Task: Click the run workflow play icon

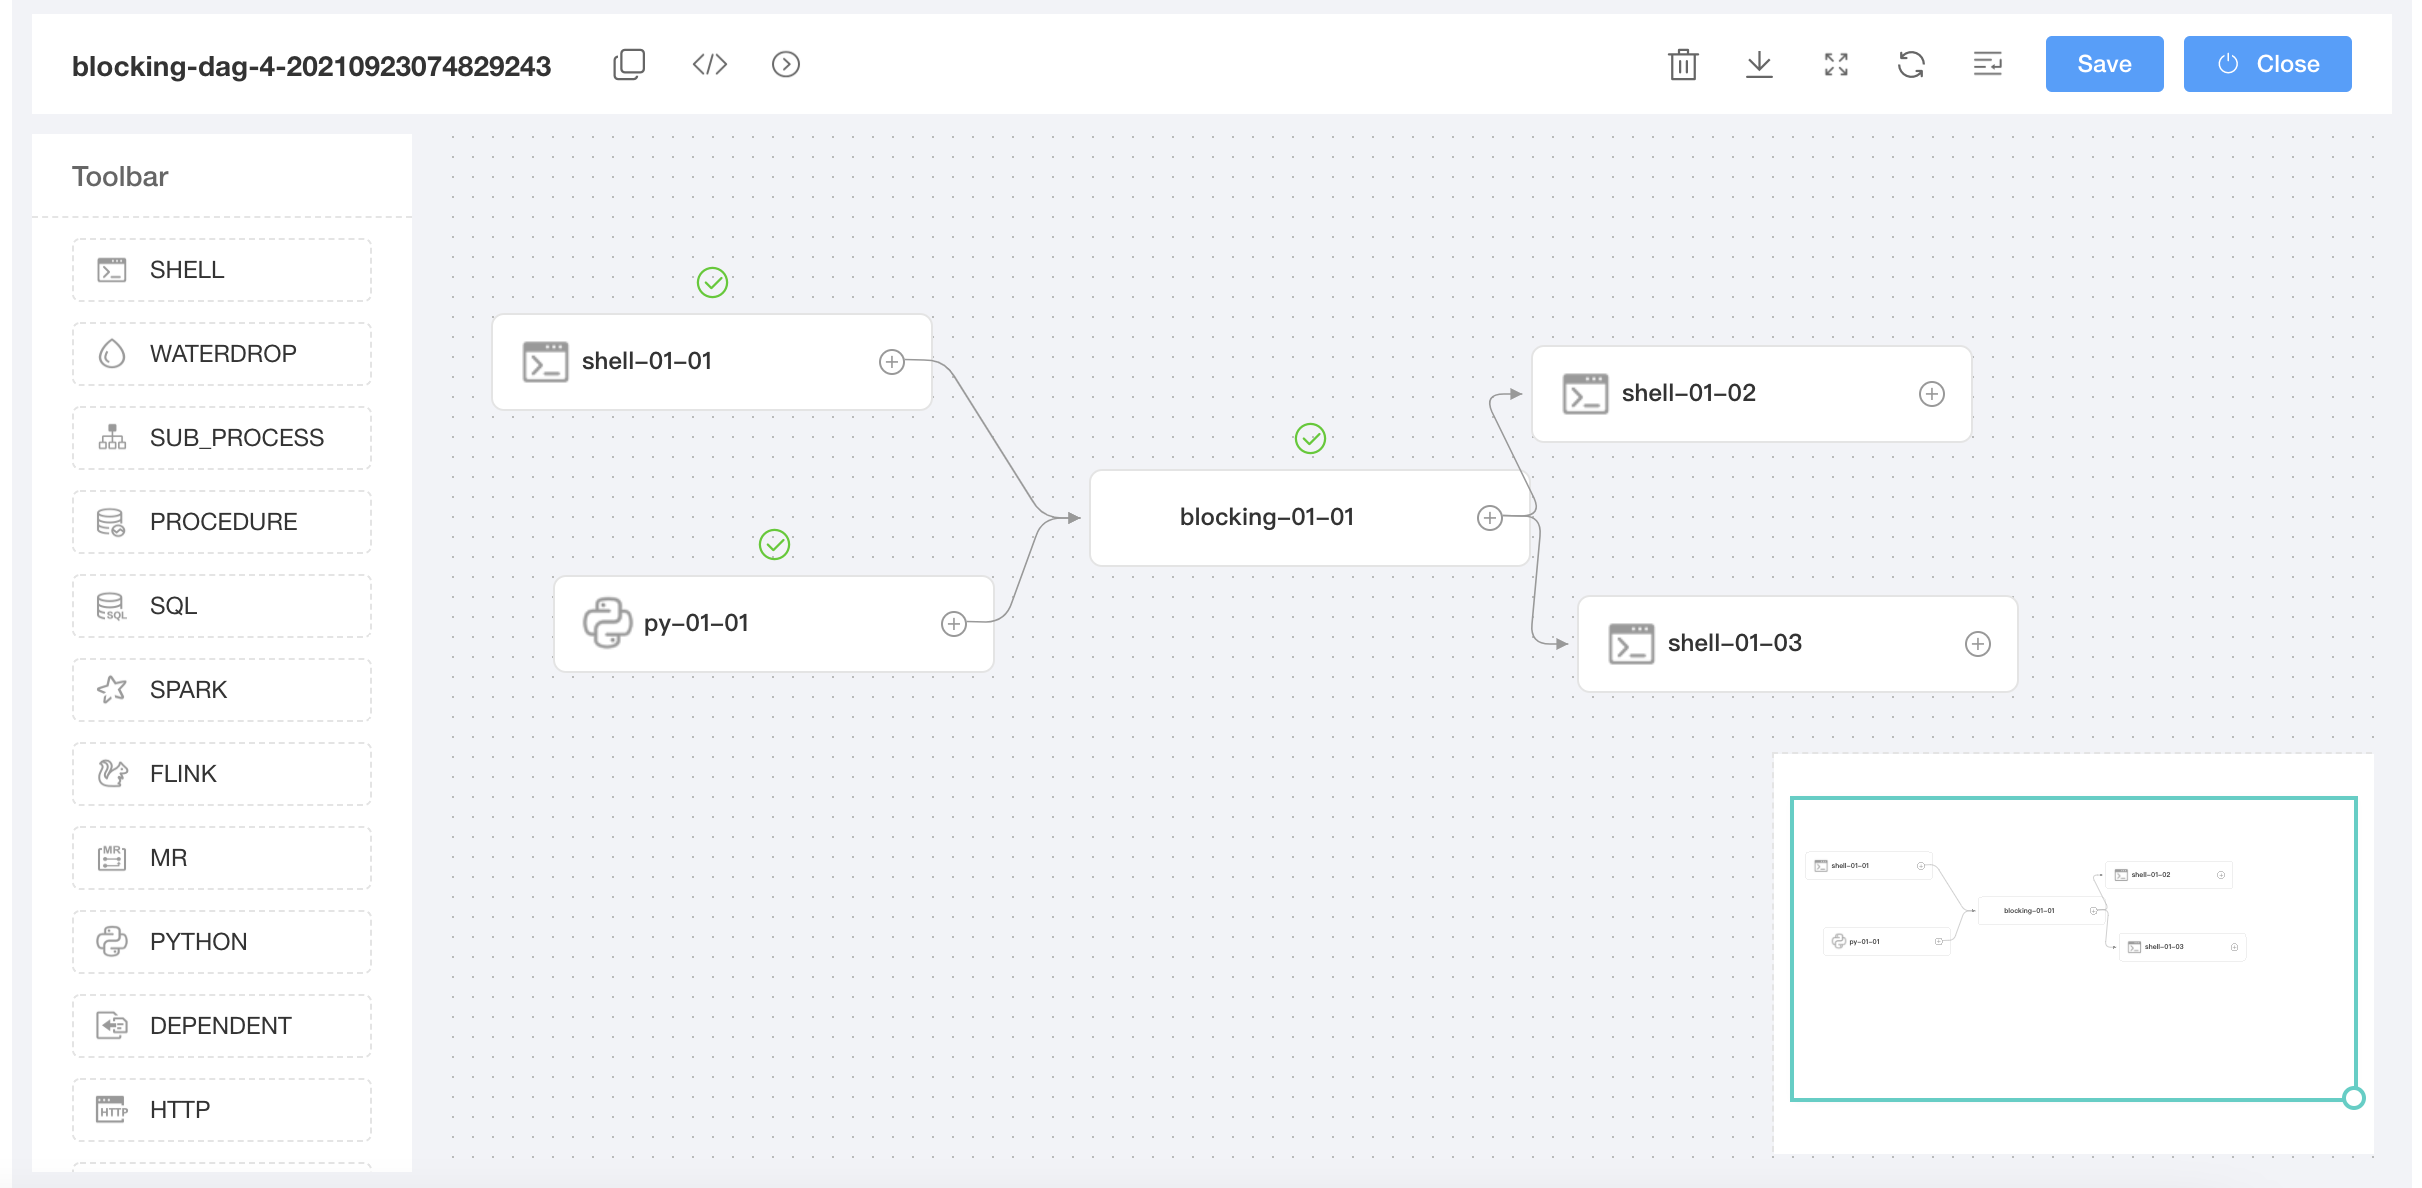Action: pyautogui.click(x=786, y=65)
